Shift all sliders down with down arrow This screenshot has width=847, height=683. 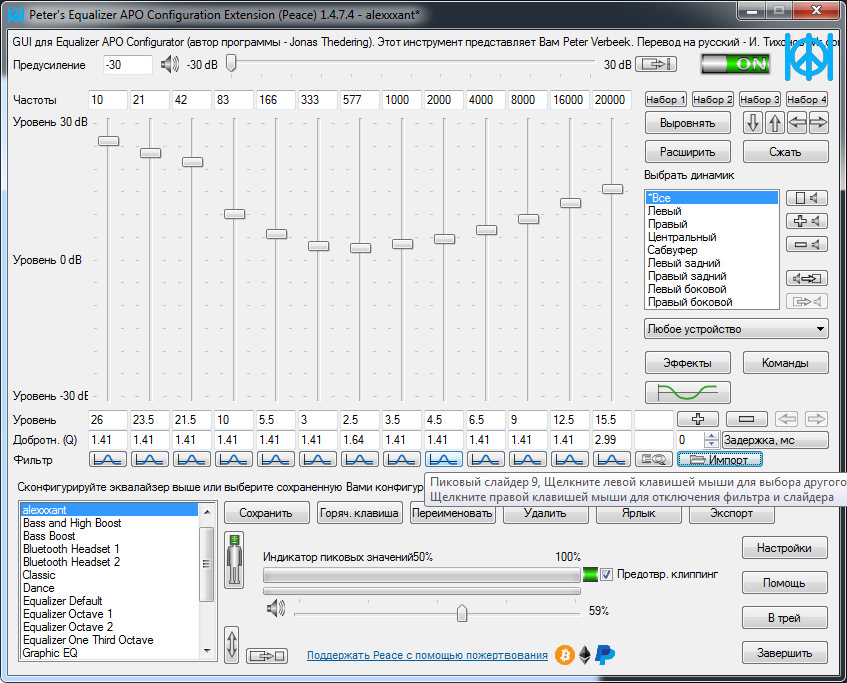pos(753,123)
